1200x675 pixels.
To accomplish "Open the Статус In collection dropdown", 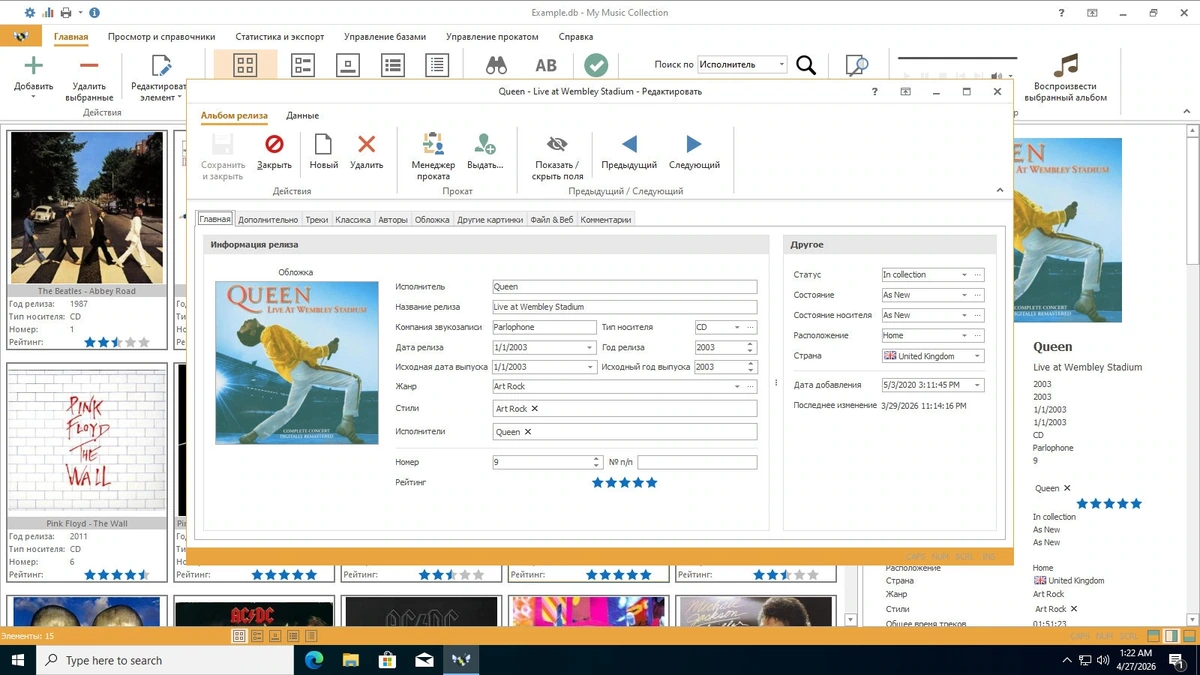I will pos(964,275).
